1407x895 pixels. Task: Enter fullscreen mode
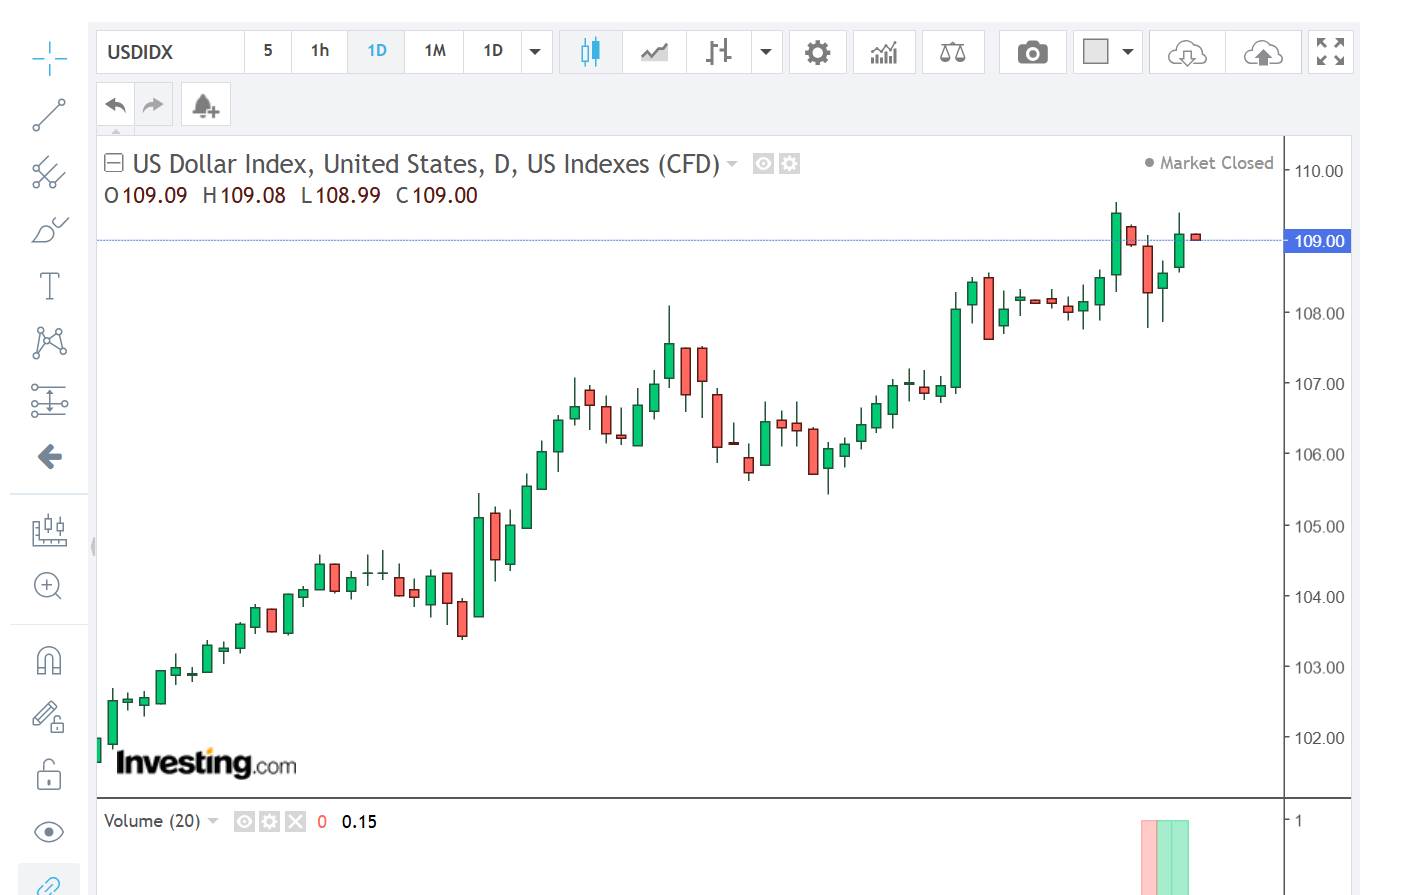tap(1331, 52)
